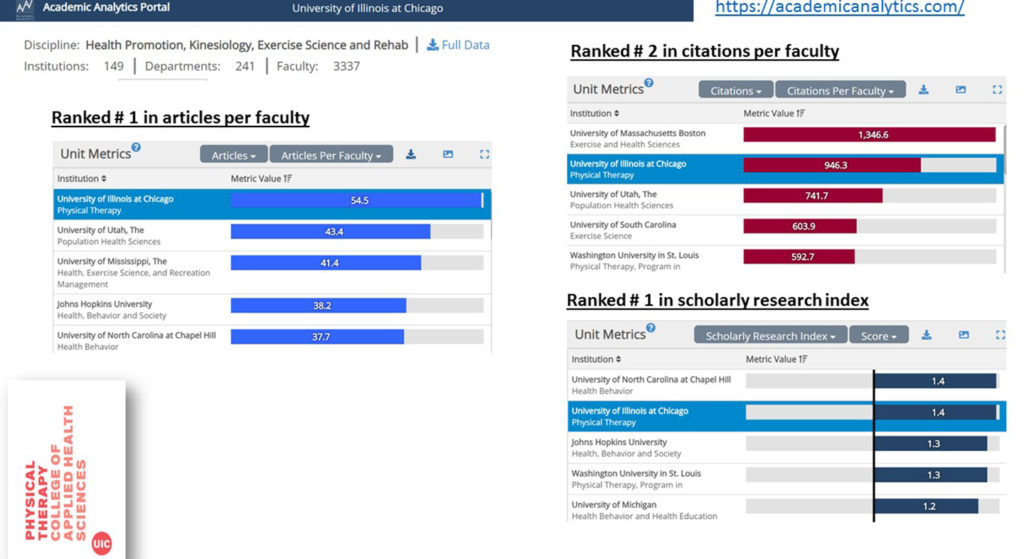This screenshot has height=559, width=1024.
Task: Sort Institution column in articles table
Action: [x=81, y=178]
